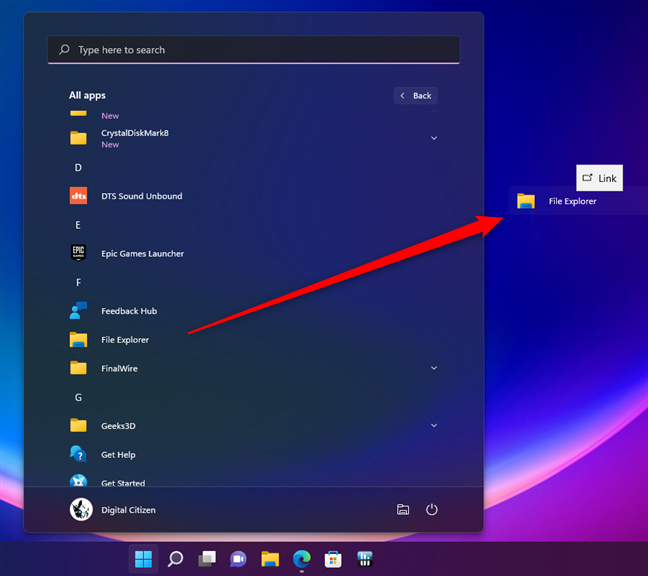Click the FinalWire folder icon
648x576 pixels.
(78, 368)
